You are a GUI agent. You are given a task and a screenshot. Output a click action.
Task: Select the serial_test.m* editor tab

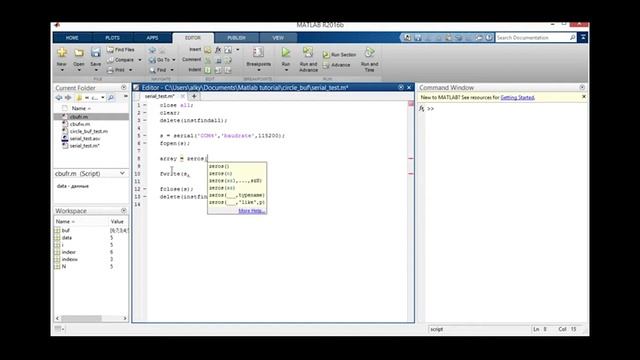click(x=160, y=96)
